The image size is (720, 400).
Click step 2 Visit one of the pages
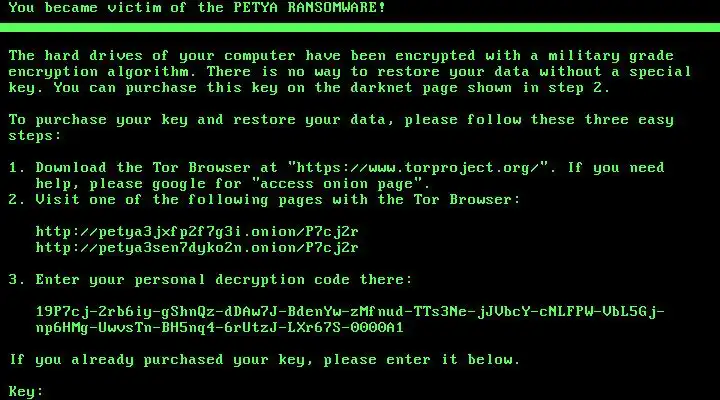(x=264, y=200)
